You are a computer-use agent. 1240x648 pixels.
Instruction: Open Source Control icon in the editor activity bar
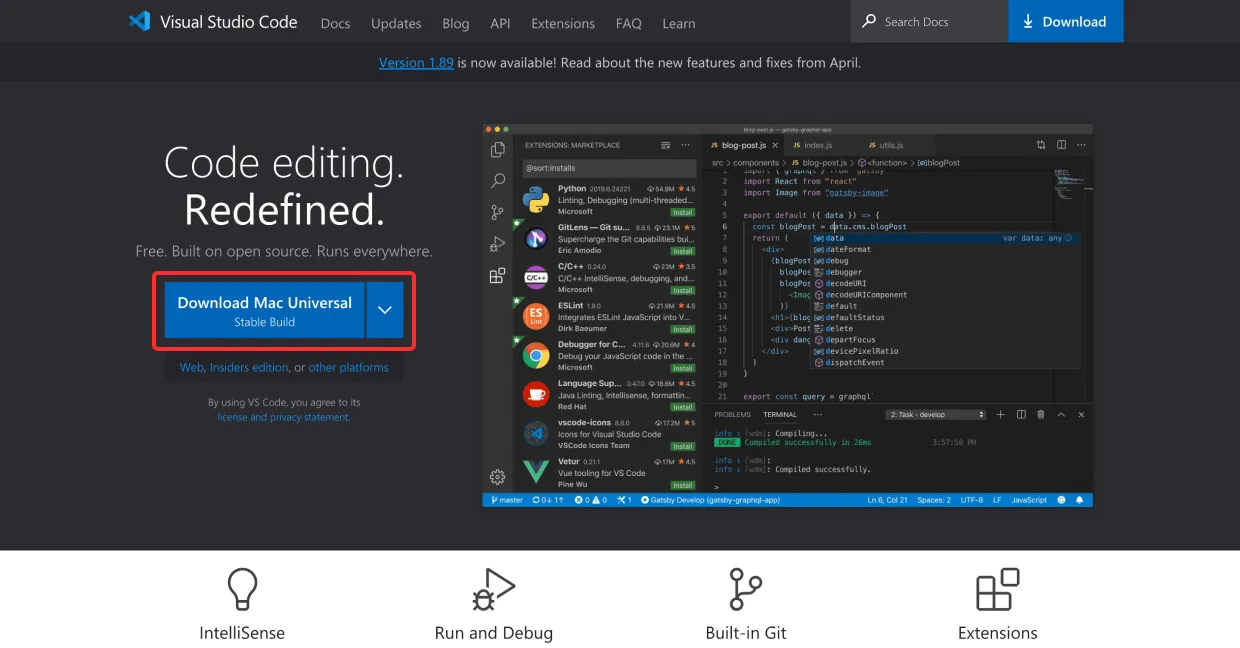click(x=498, y=212)
